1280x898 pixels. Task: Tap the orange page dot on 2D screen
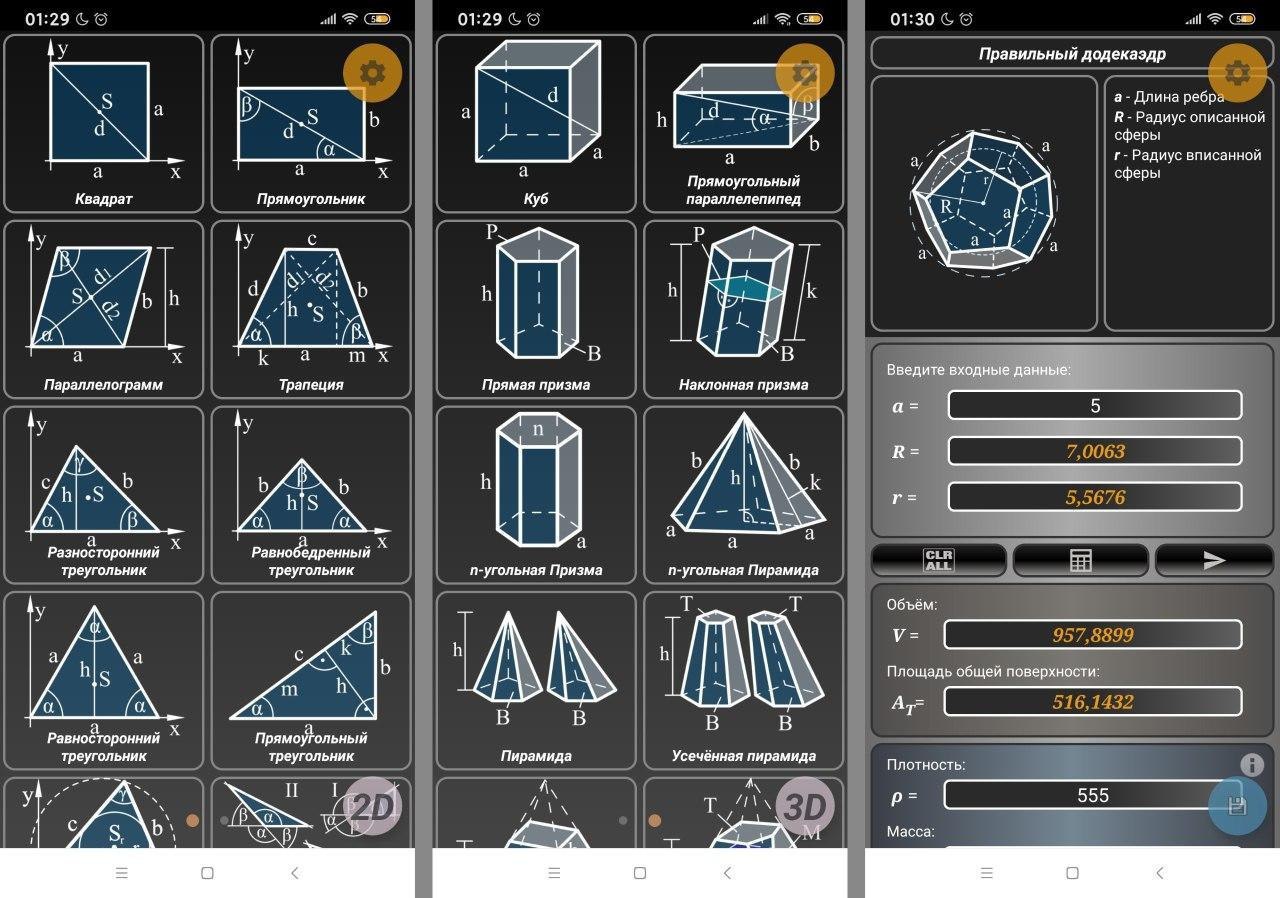(192, 821)
